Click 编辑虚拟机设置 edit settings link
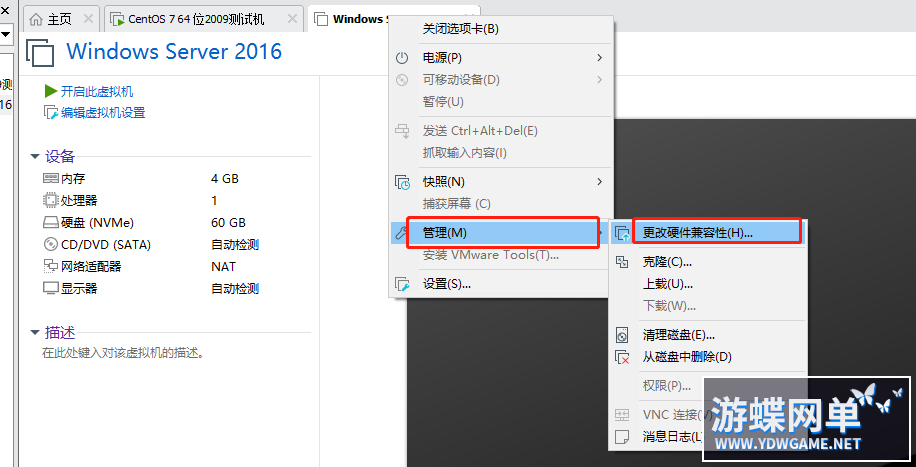 coord(103,113)
